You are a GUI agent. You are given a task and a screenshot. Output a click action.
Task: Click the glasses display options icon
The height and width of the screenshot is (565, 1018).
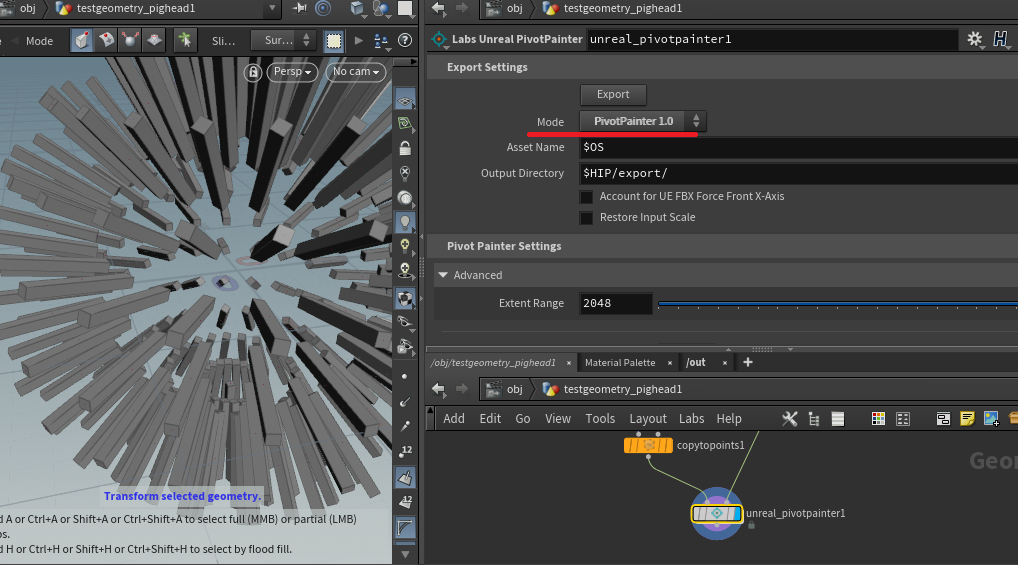[405, 323]
